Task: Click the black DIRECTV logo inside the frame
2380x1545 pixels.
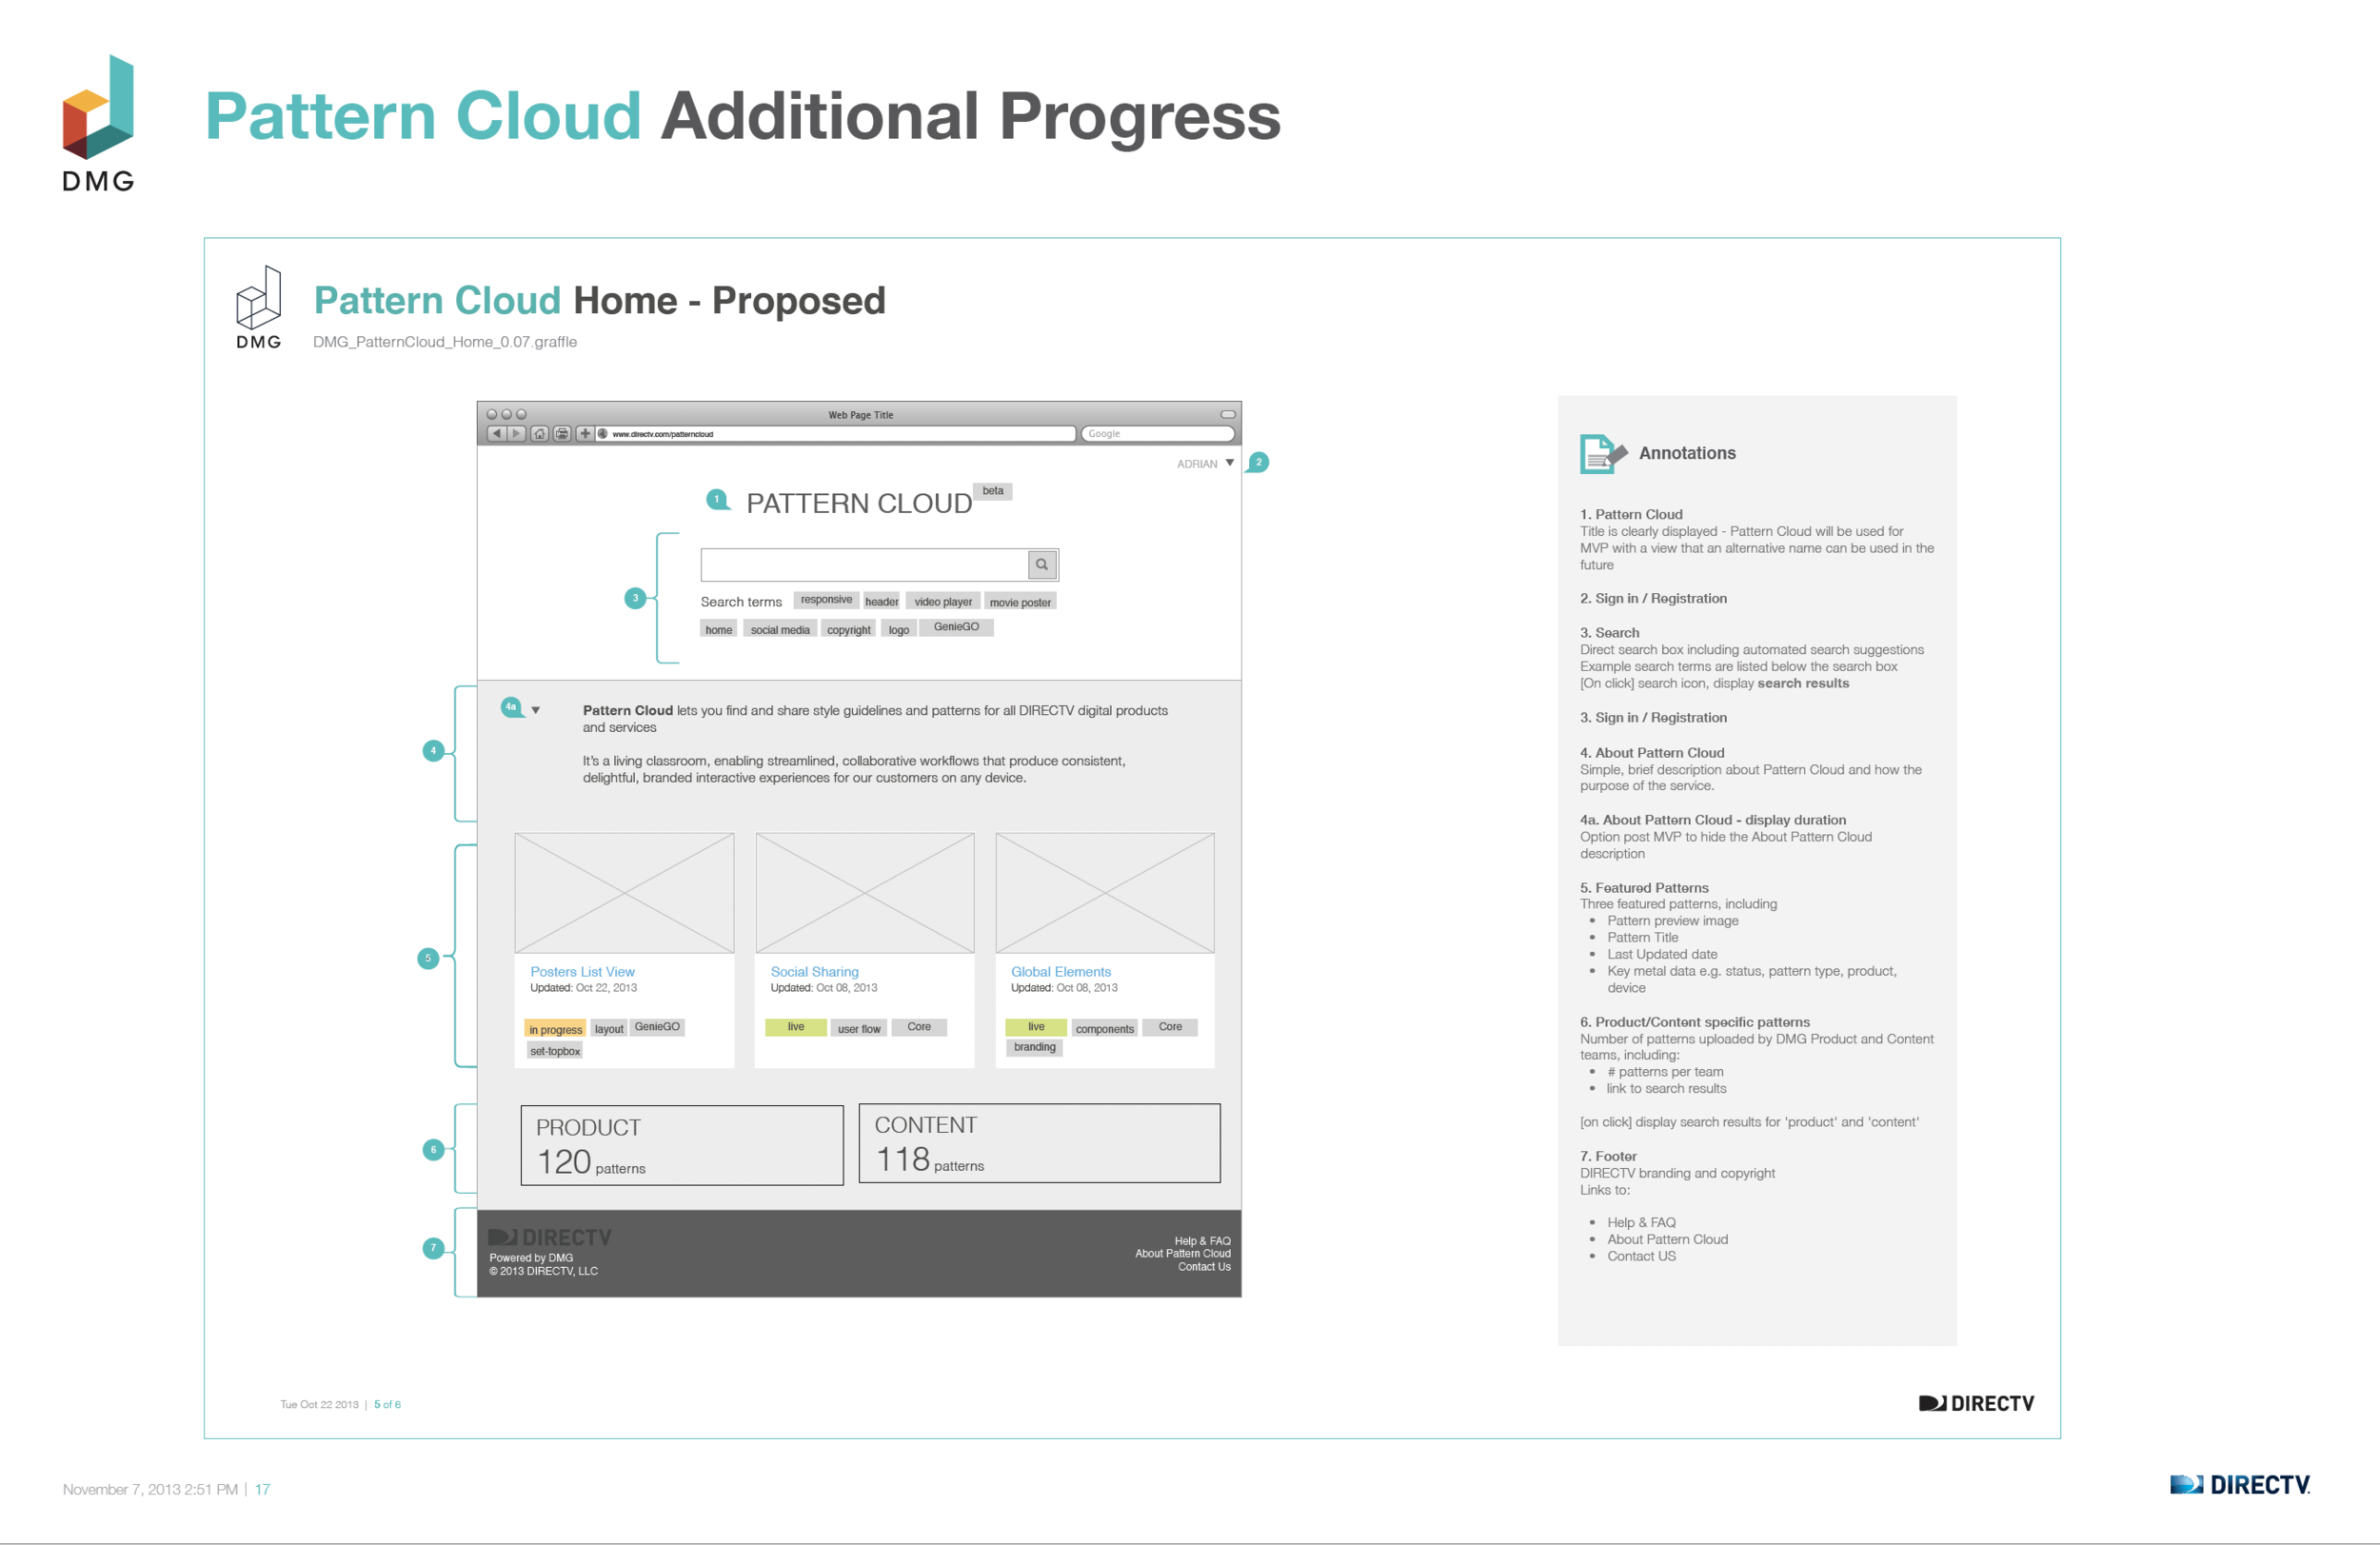Action: click(1976, 1404)
